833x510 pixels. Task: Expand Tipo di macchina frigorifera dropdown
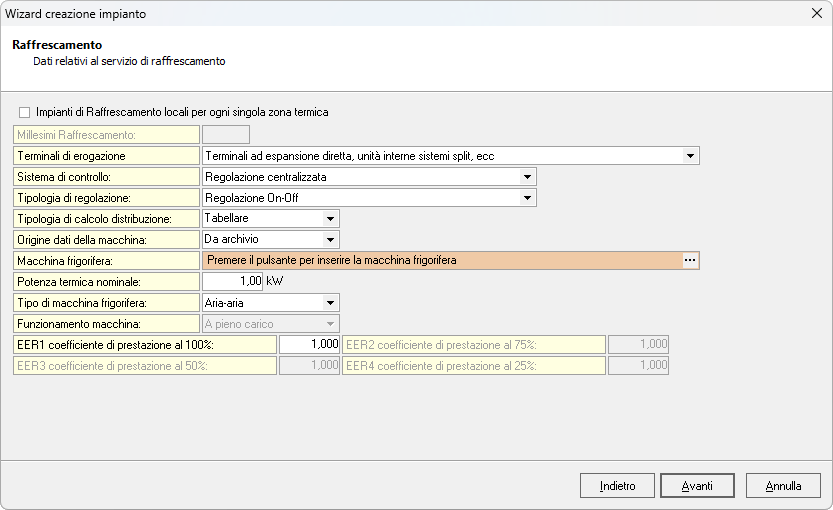(x=329, y=302)
